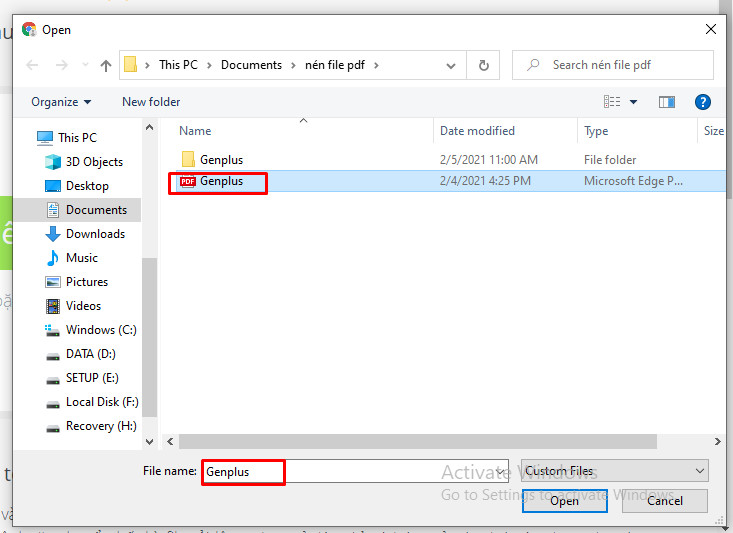Sort files by Size column
This screenshot has height=533, width=733.
(x=713, y=131)
